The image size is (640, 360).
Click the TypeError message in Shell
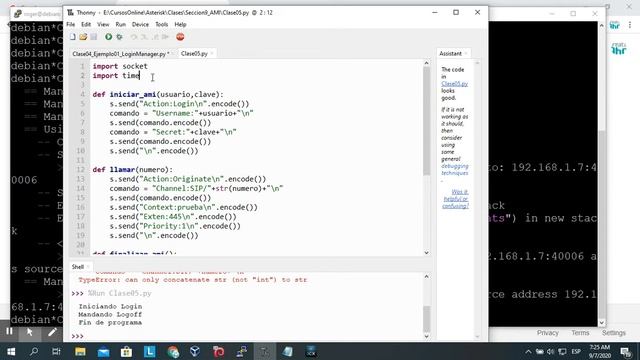tap(193, 280)
